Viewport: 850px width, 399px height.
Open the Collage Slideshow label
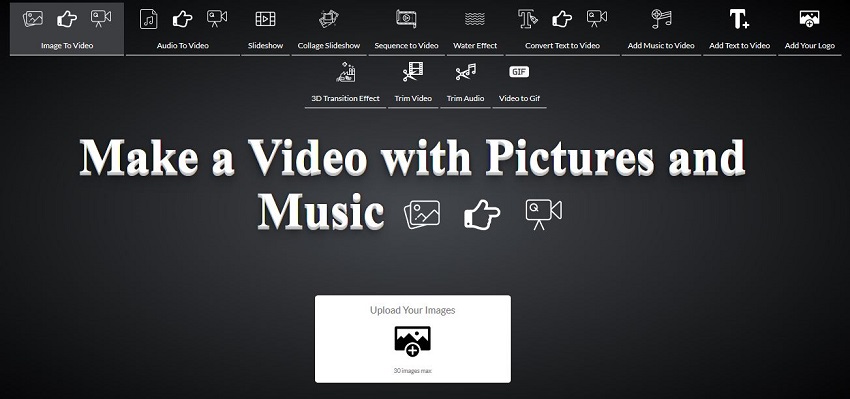(329, 46)
